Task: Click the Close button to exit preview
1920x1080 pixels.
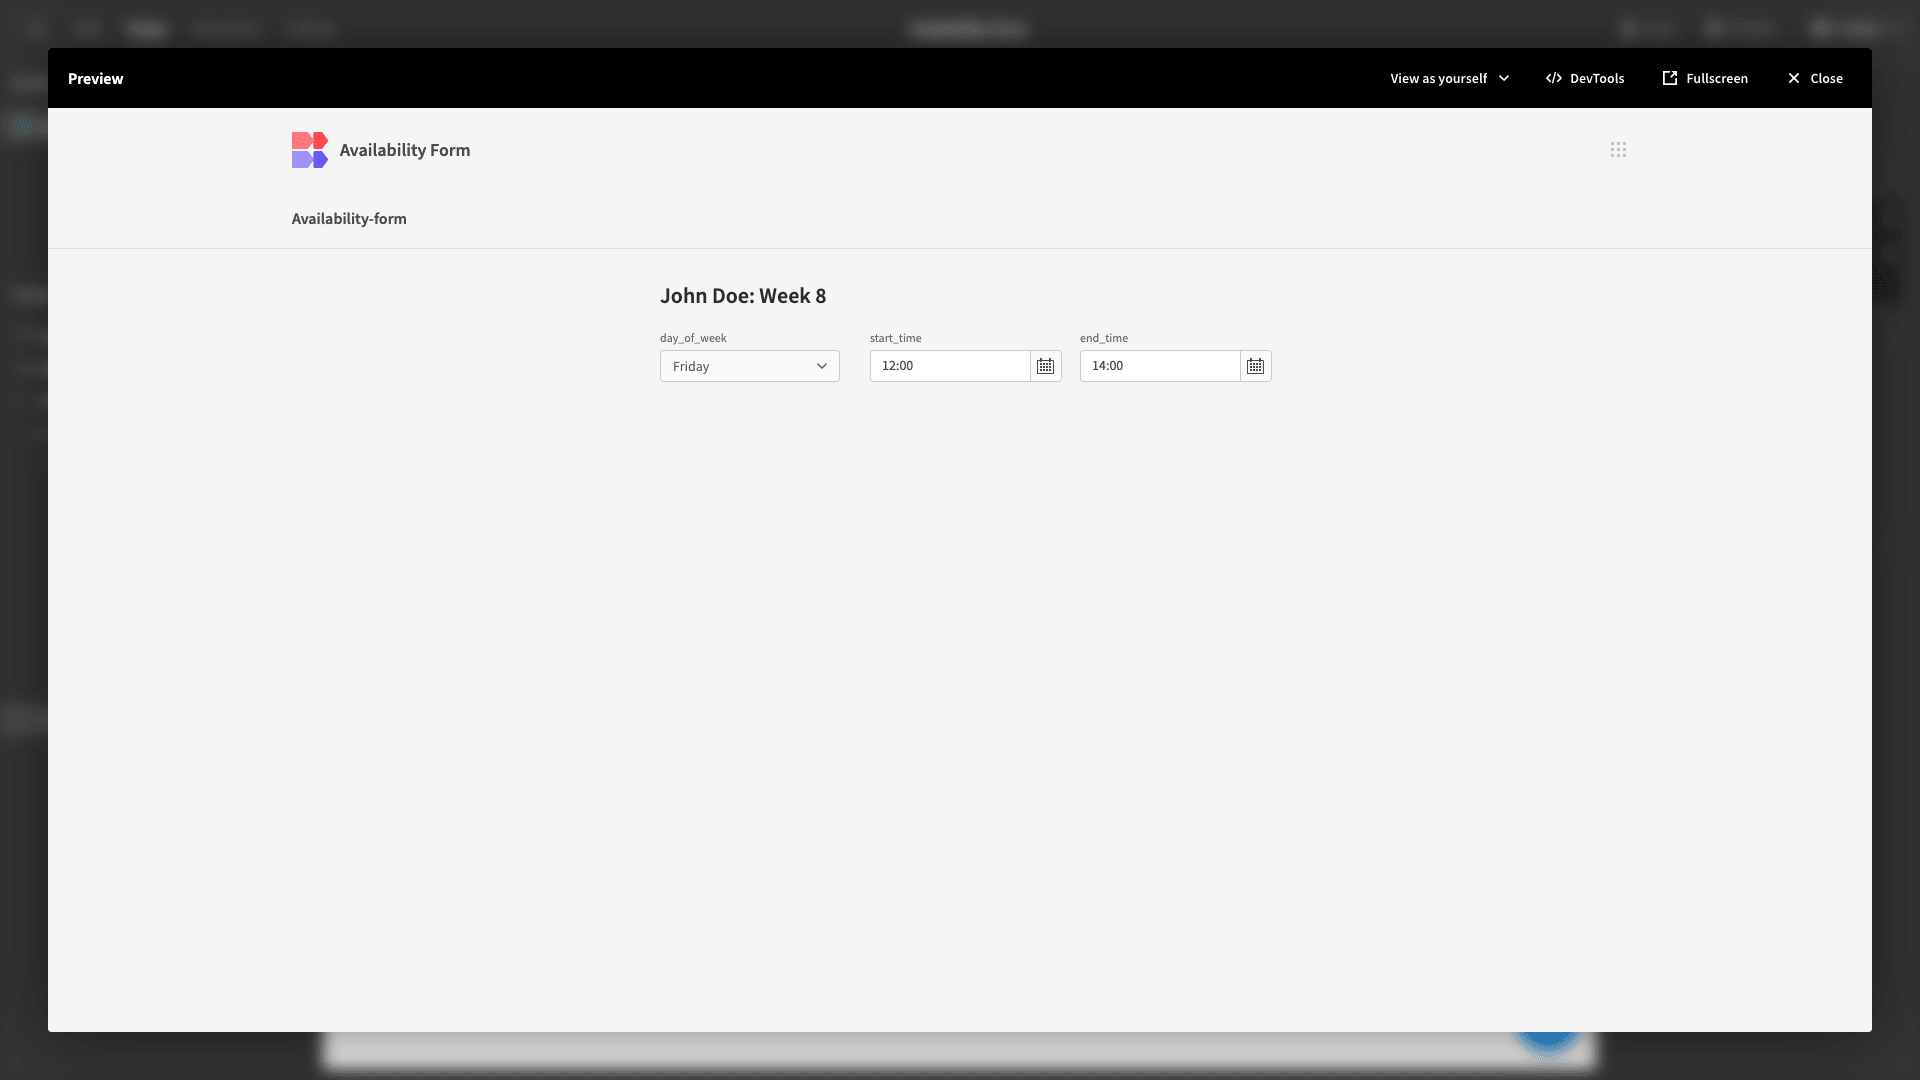Action: click(1816, 78)
